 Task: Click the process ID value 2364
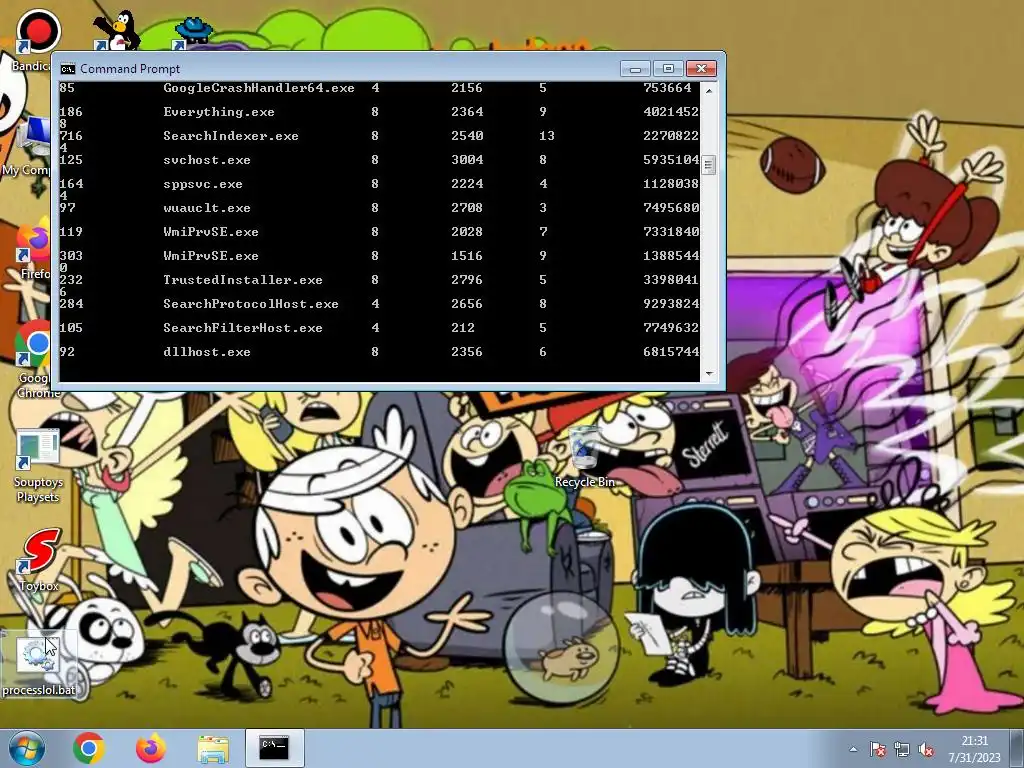point(467,112)
